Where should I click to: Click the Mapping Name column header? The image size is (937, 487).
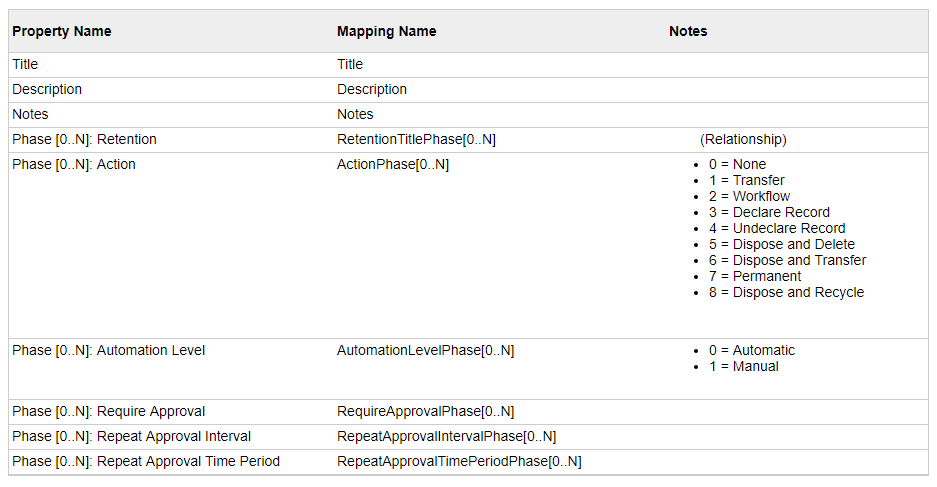coord(387,31)
